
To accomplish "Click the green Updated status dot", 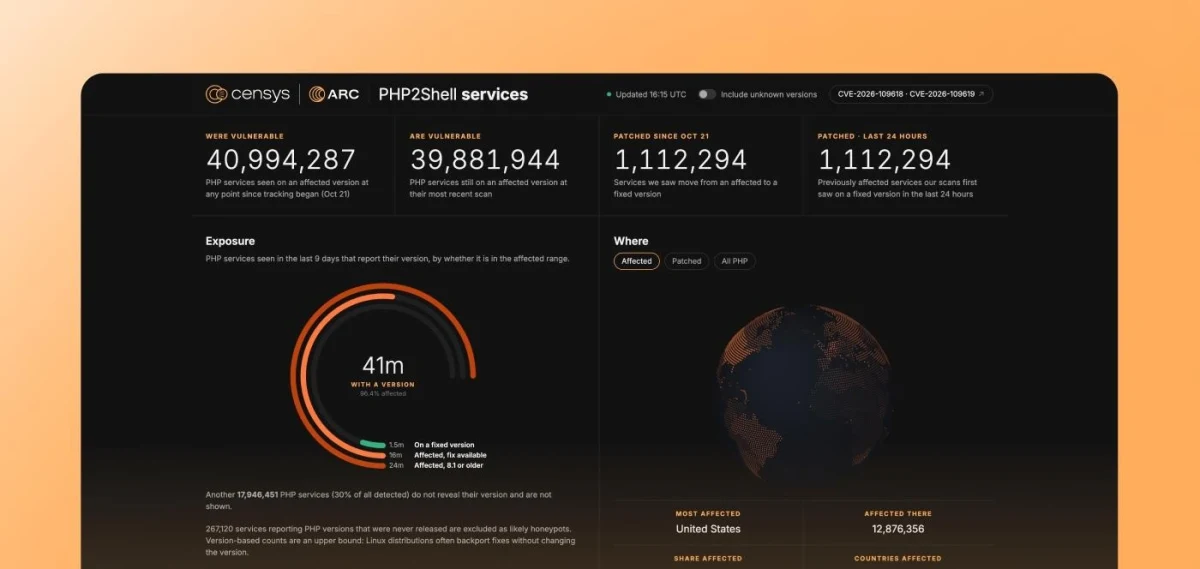I will click(609, 94).
